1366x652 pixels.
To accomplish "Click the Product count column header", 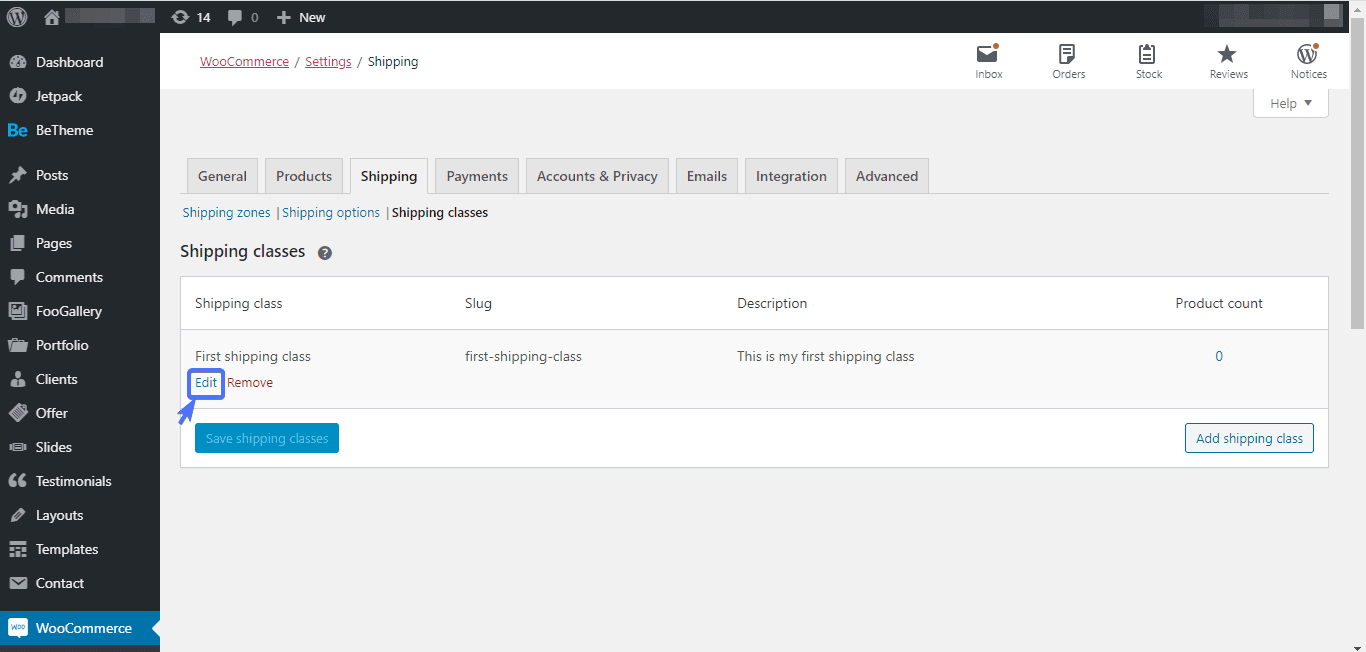I will (1219, 303).
